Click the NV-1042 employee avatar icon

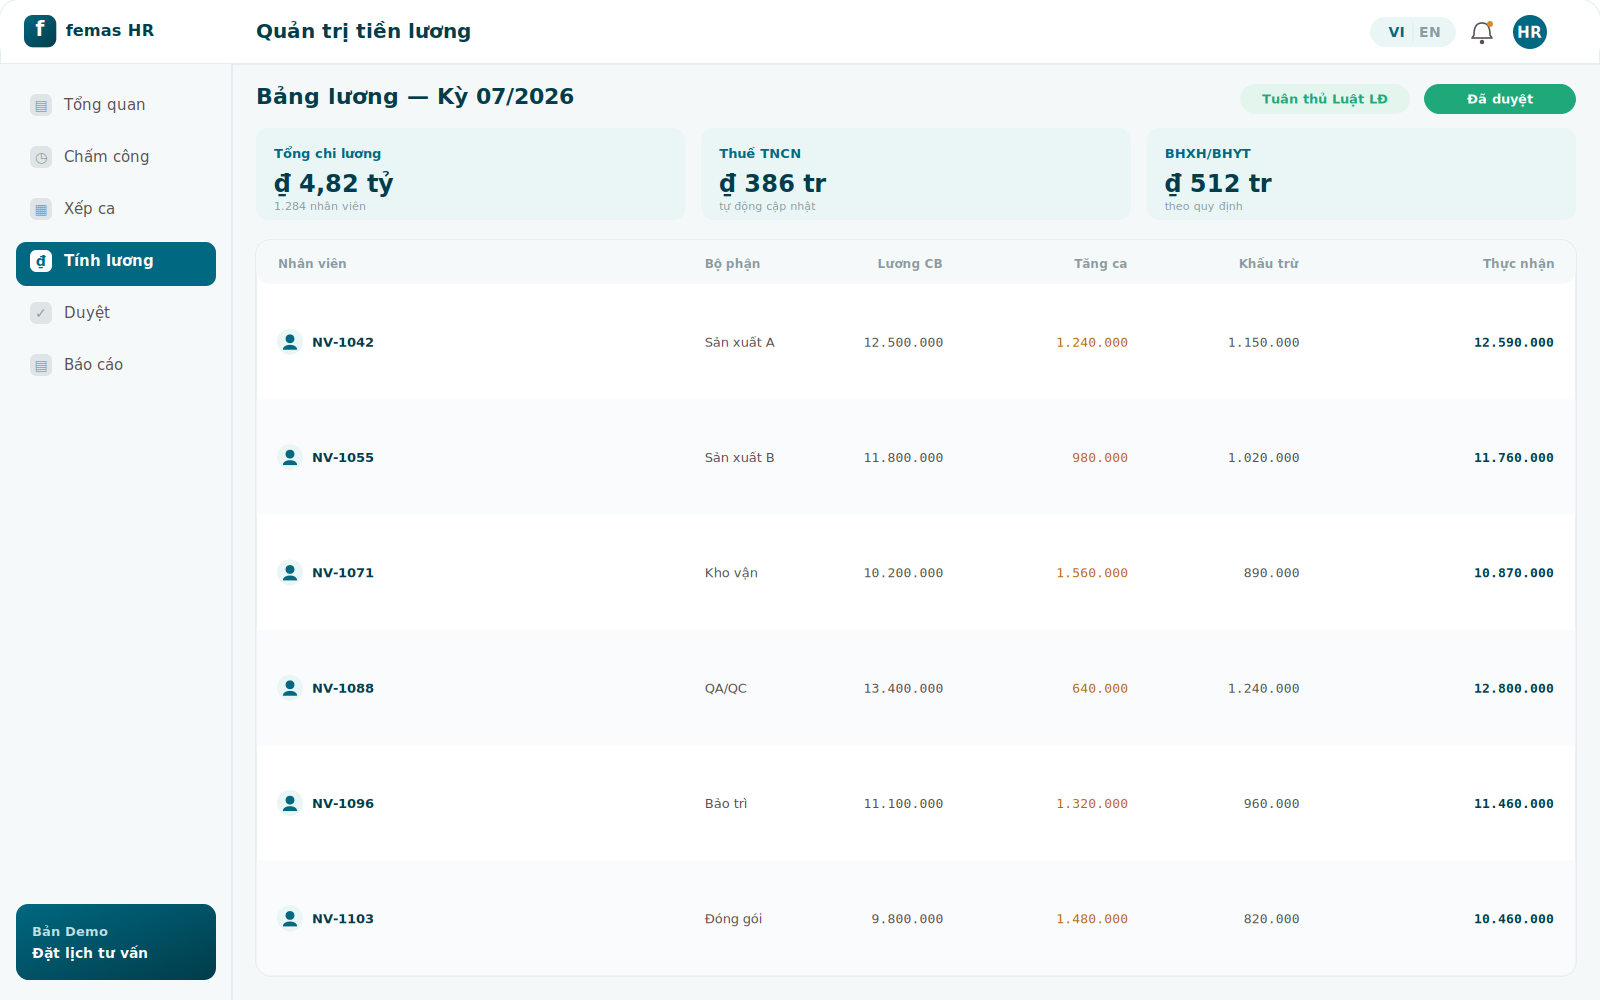[x=290, y=342]
